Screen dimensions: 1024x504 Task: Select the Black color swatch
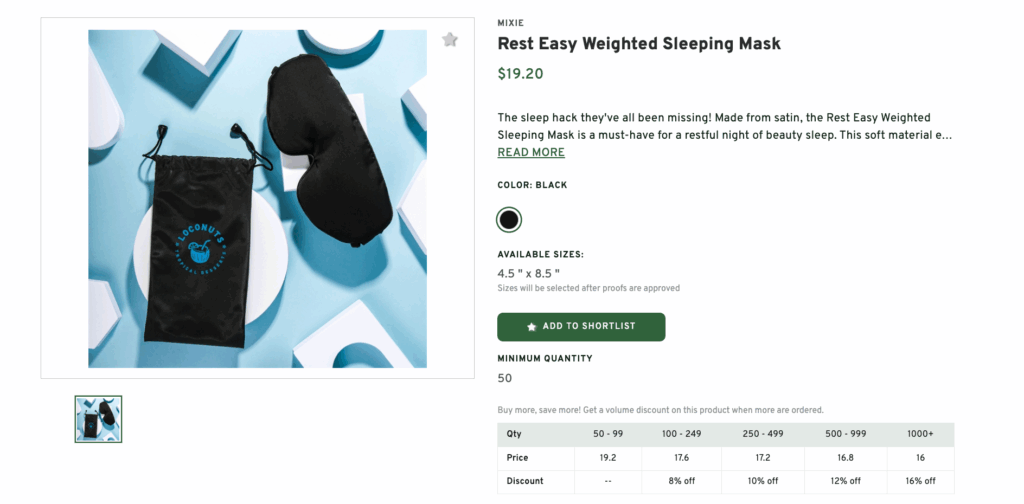(509, 219)
